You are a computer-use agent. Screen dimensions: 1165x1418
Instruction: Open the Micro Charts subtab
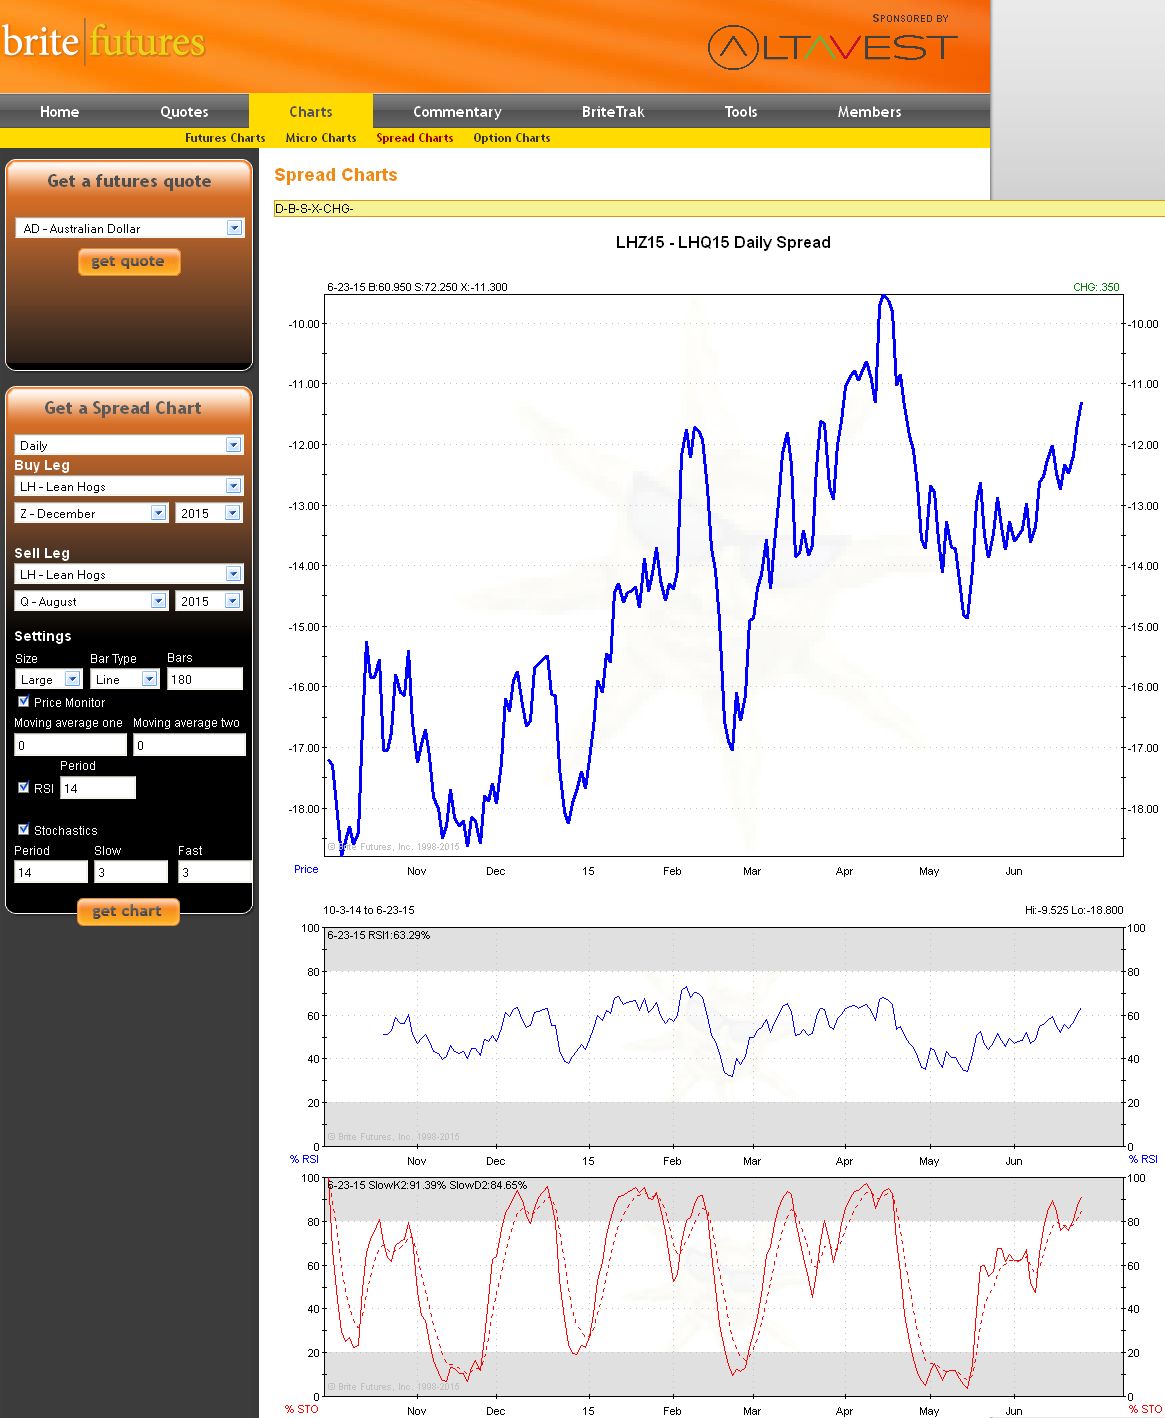click(321, 138)
